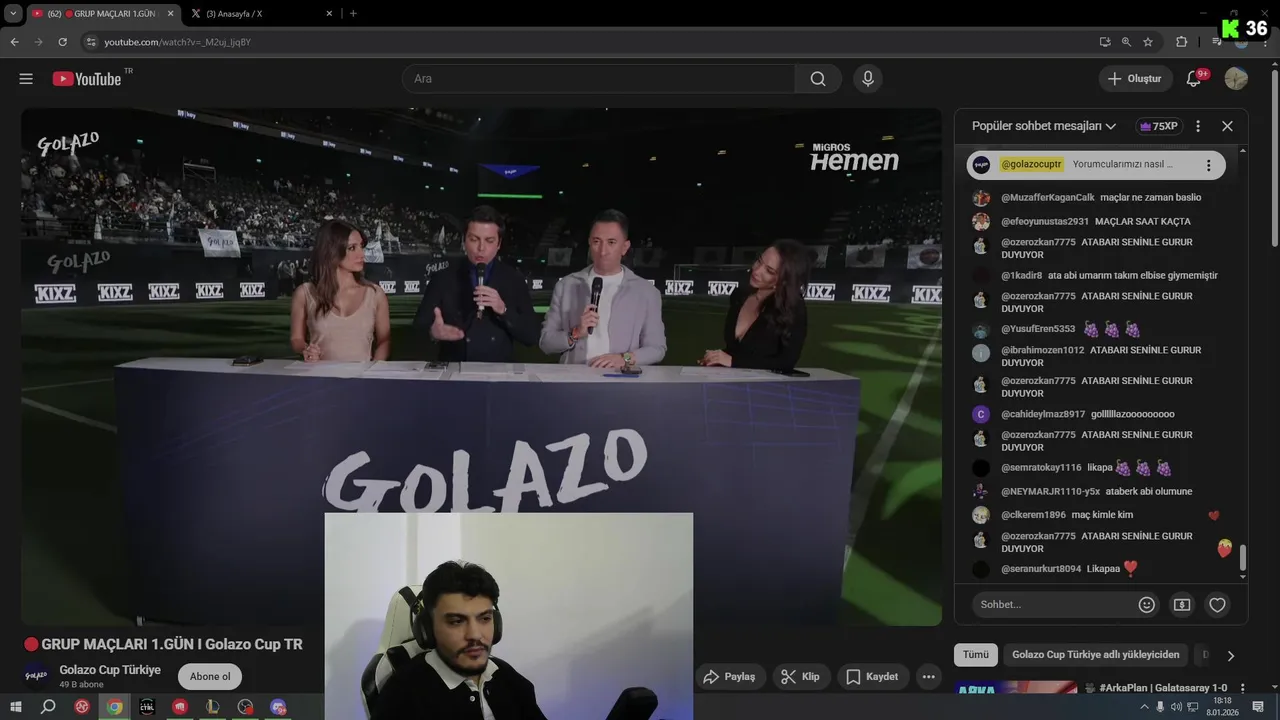The height and width of the screenshot is (720, 1280).
Task: Bookmark this page with the star icon
Action: 1148,42
